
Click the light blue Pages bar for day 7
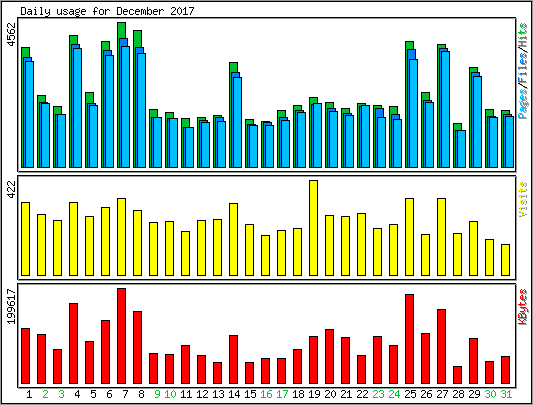(125, 107)
